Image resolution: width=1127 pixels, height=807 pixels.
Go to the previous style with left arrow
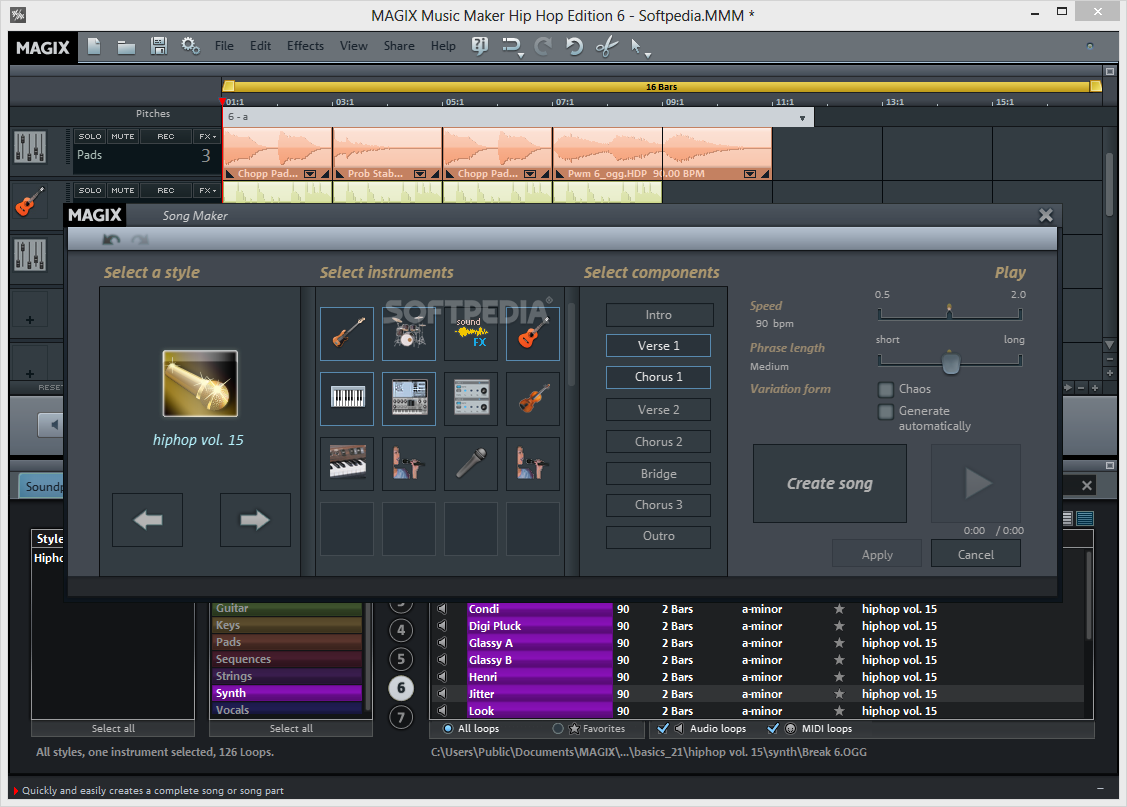(x=147, y=520)
